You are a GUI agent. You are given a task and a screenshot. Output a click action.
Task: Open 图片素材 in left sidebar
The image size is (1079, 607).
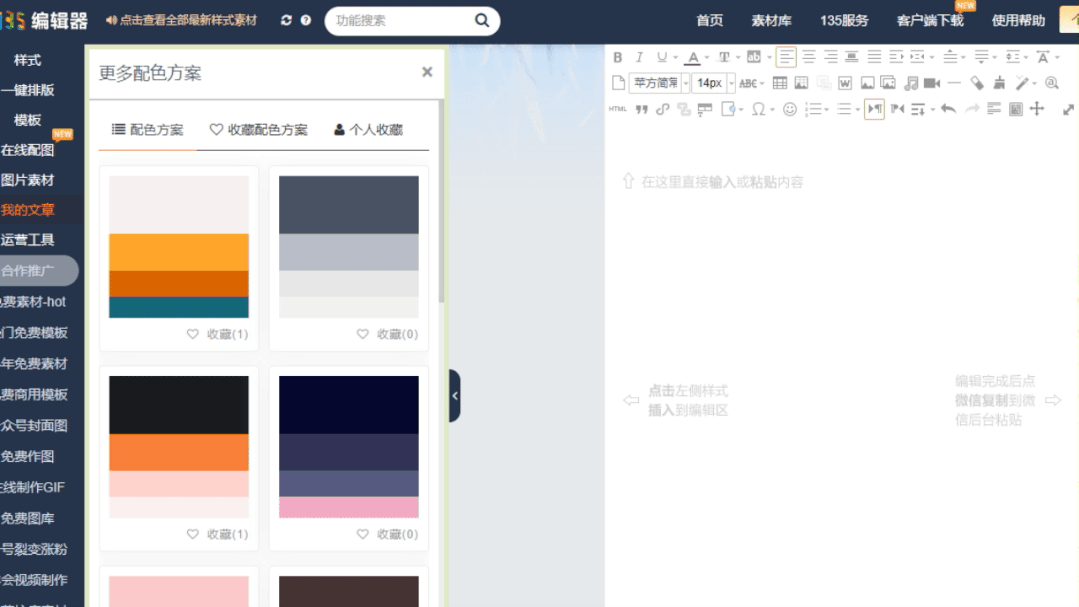(28, 180)
